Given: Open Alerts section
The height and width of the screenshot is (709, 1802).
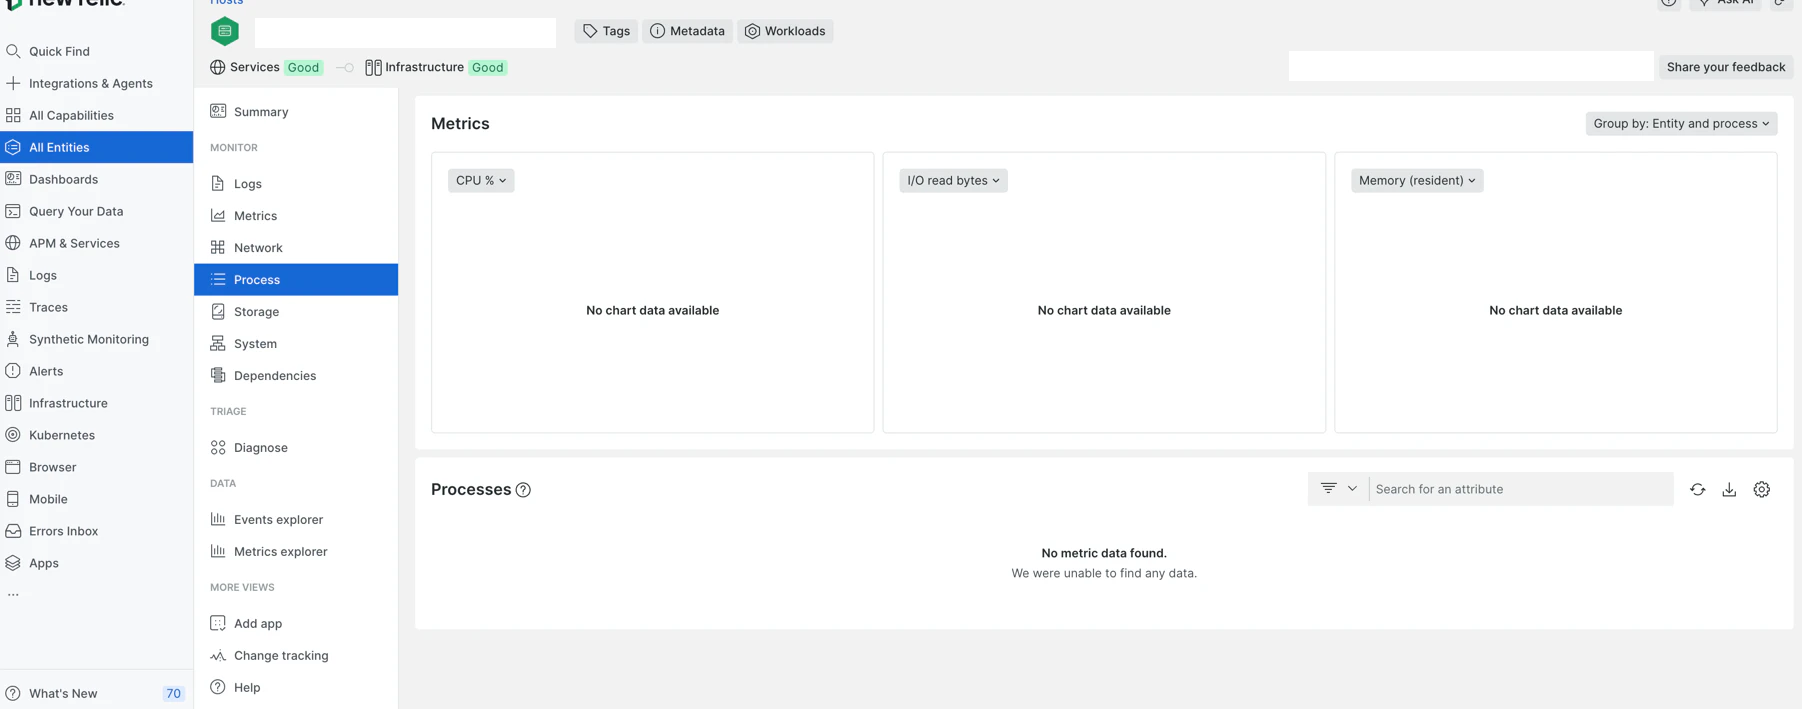Looking at the screenshot, I should (x=96, y=371).
